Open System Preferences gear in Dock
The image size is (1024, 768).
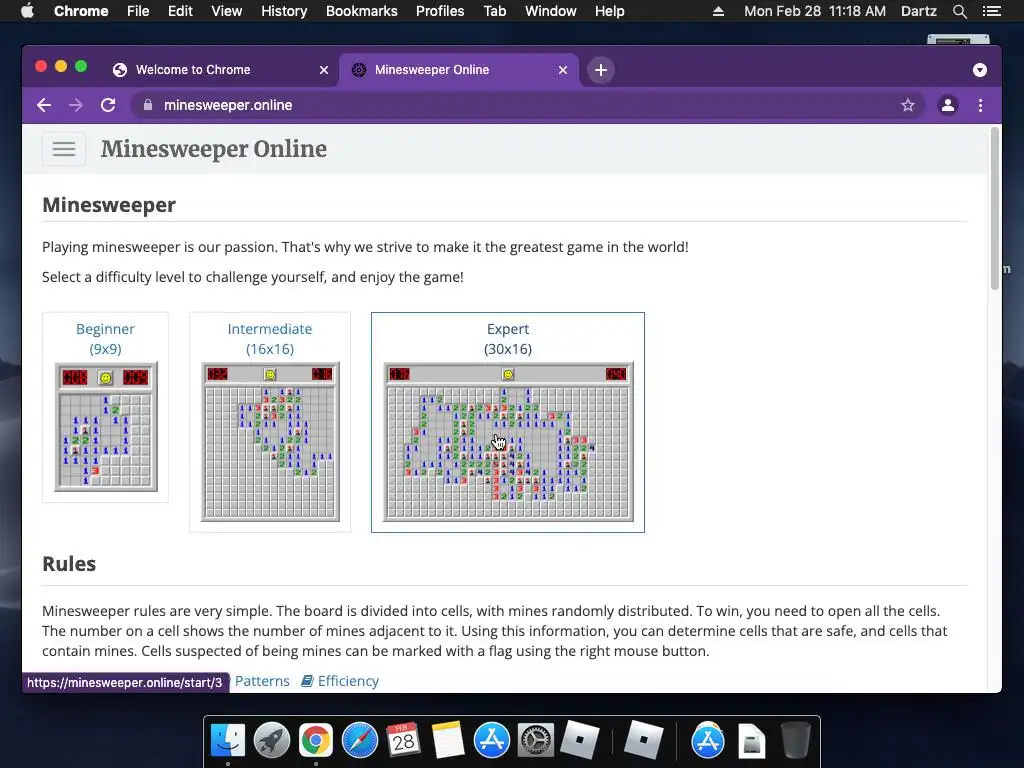[536, 741]
